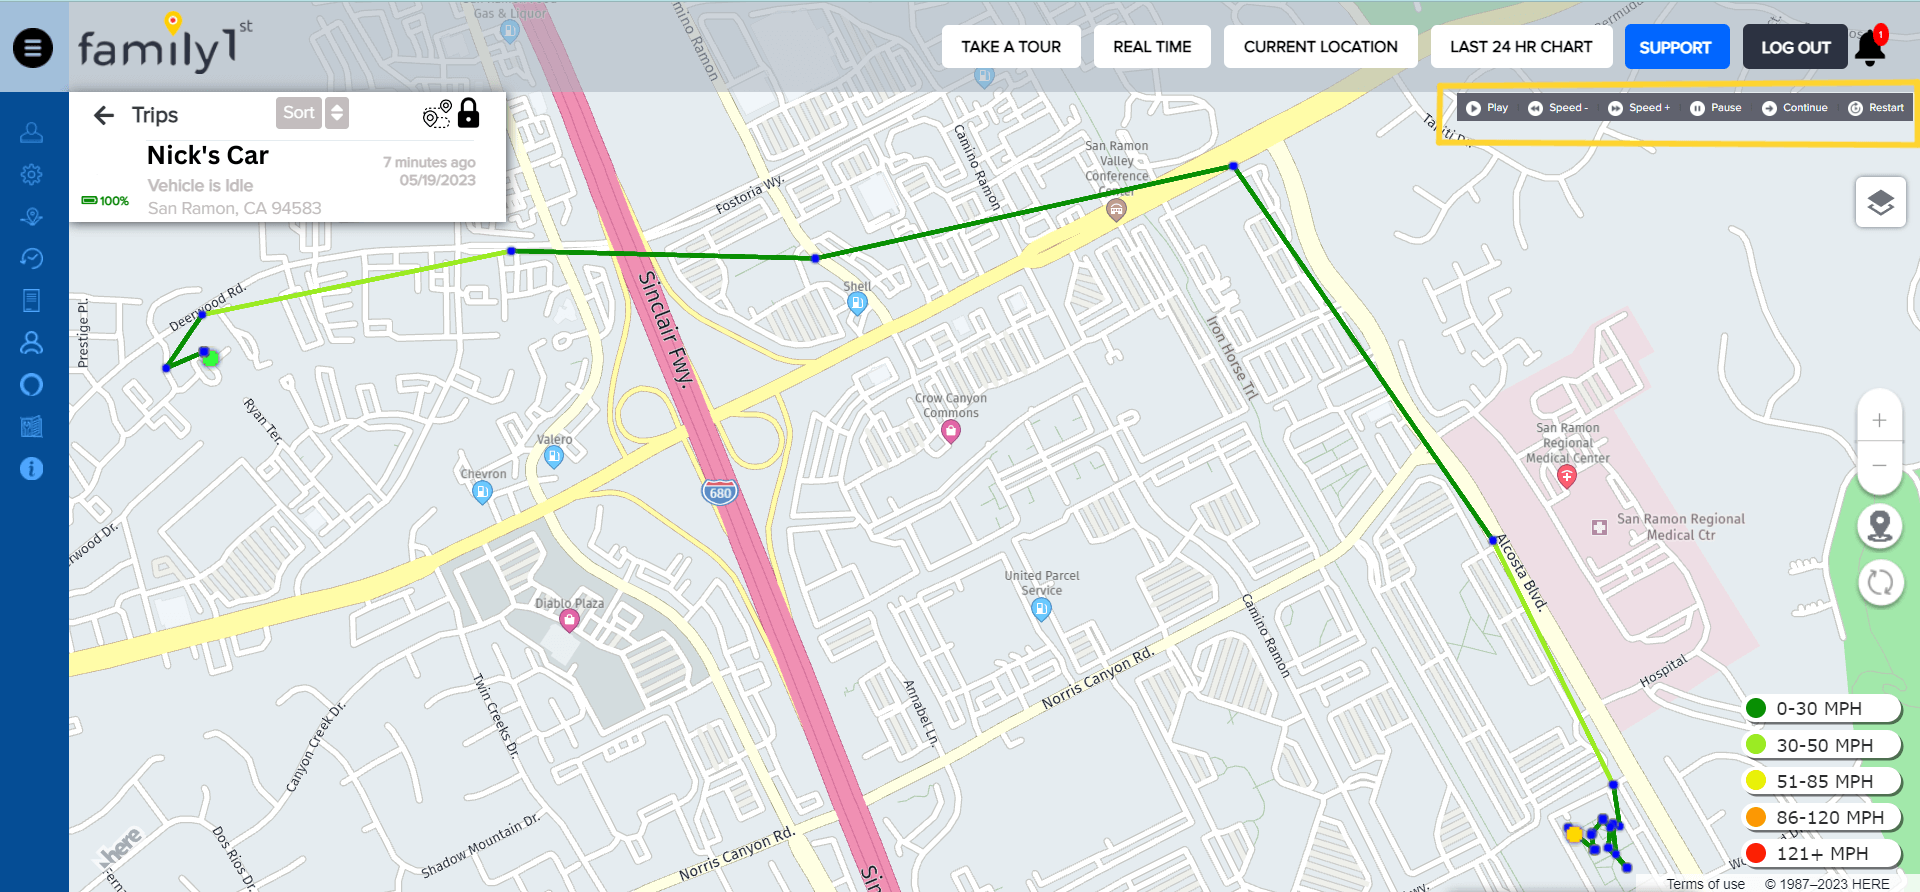The height and width of the screenshot is (892, 1920).
Task: Click the locate marker map button
Action: [1880, 526]
